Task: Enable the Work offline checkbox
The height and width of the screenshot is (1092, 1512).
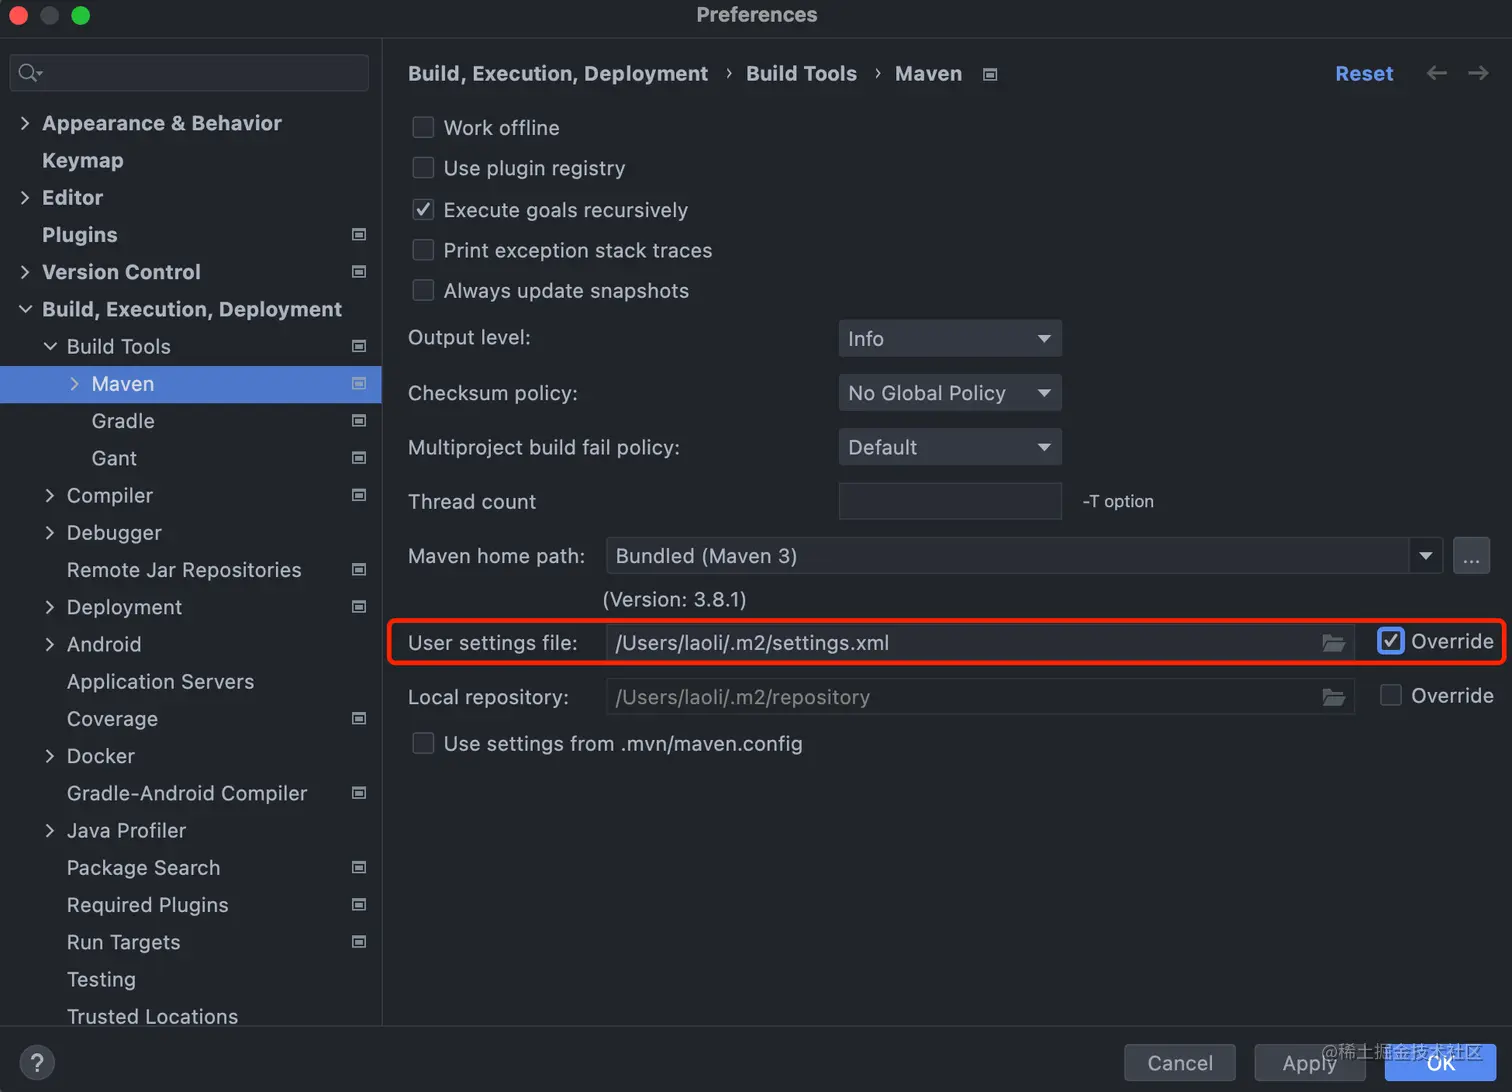Action: tap(423, 127)
